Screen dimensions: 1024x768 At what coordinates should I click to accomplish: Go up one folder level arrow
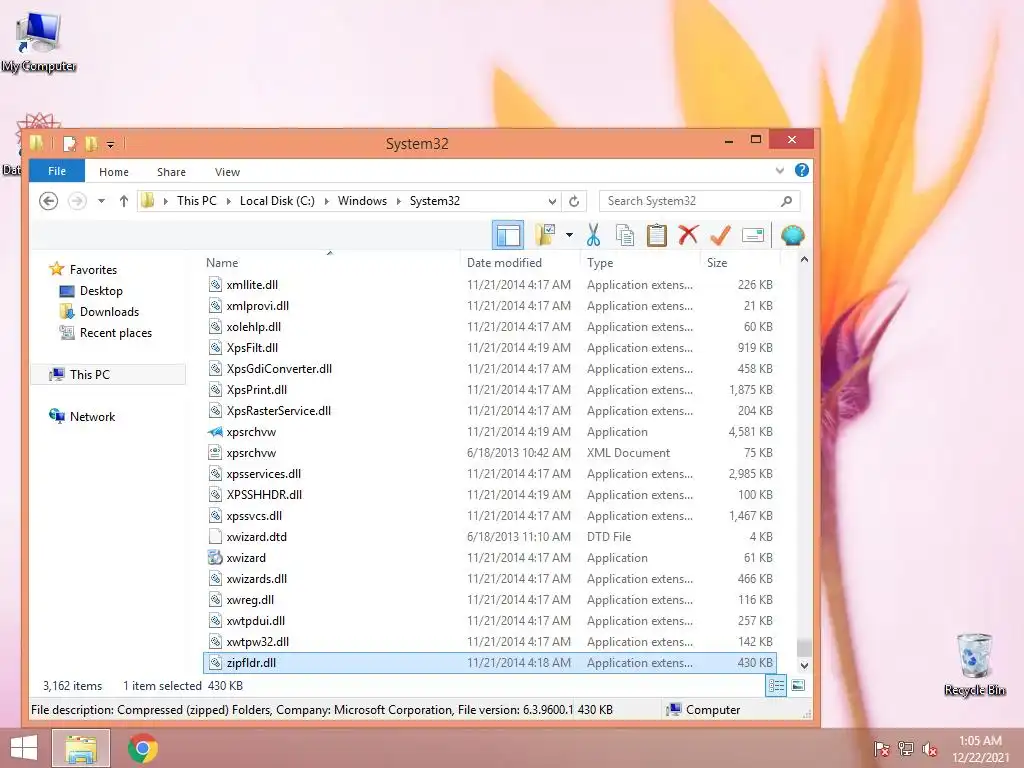123,200
